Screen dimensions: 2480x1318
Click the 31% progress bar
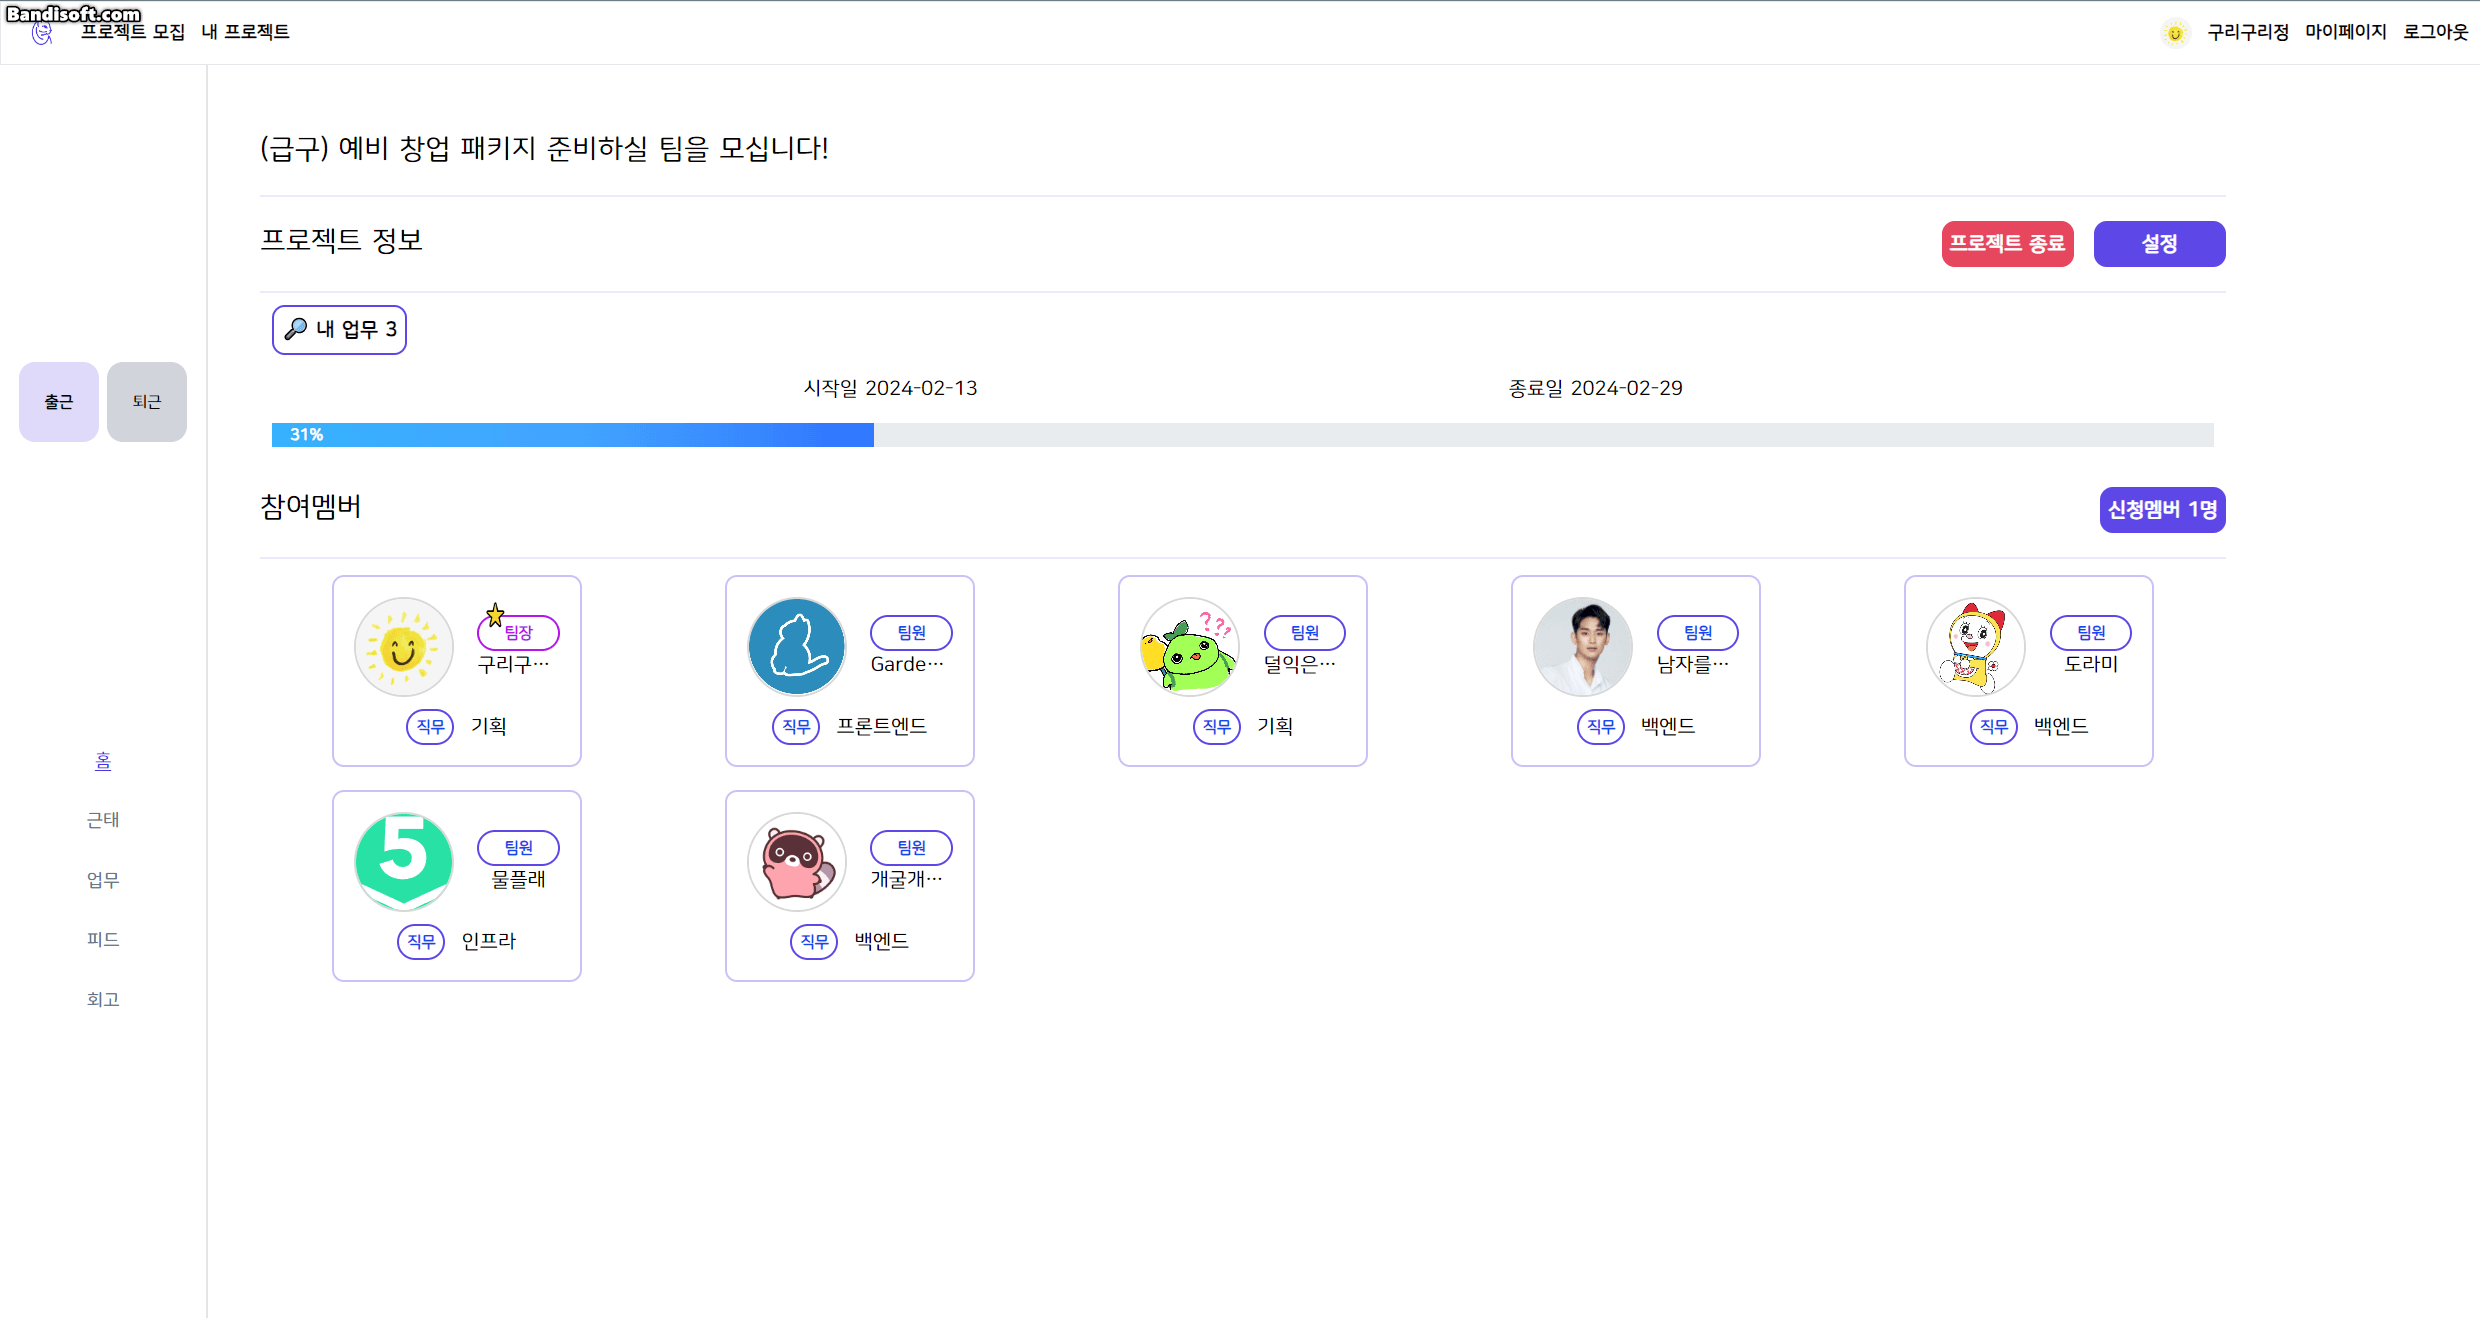coord(572,434)
